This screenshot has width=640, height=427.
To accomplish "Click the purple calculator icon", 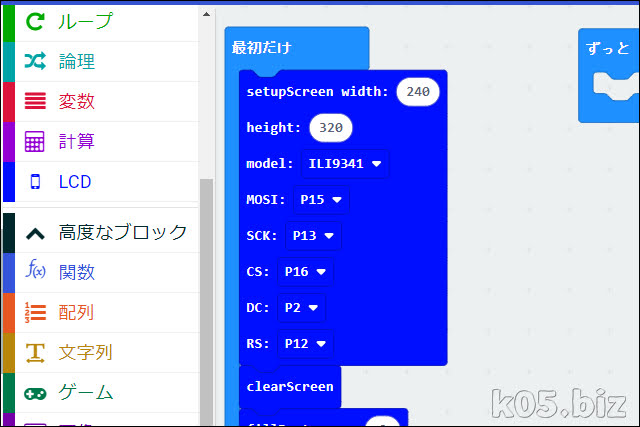I will [35, 141].
